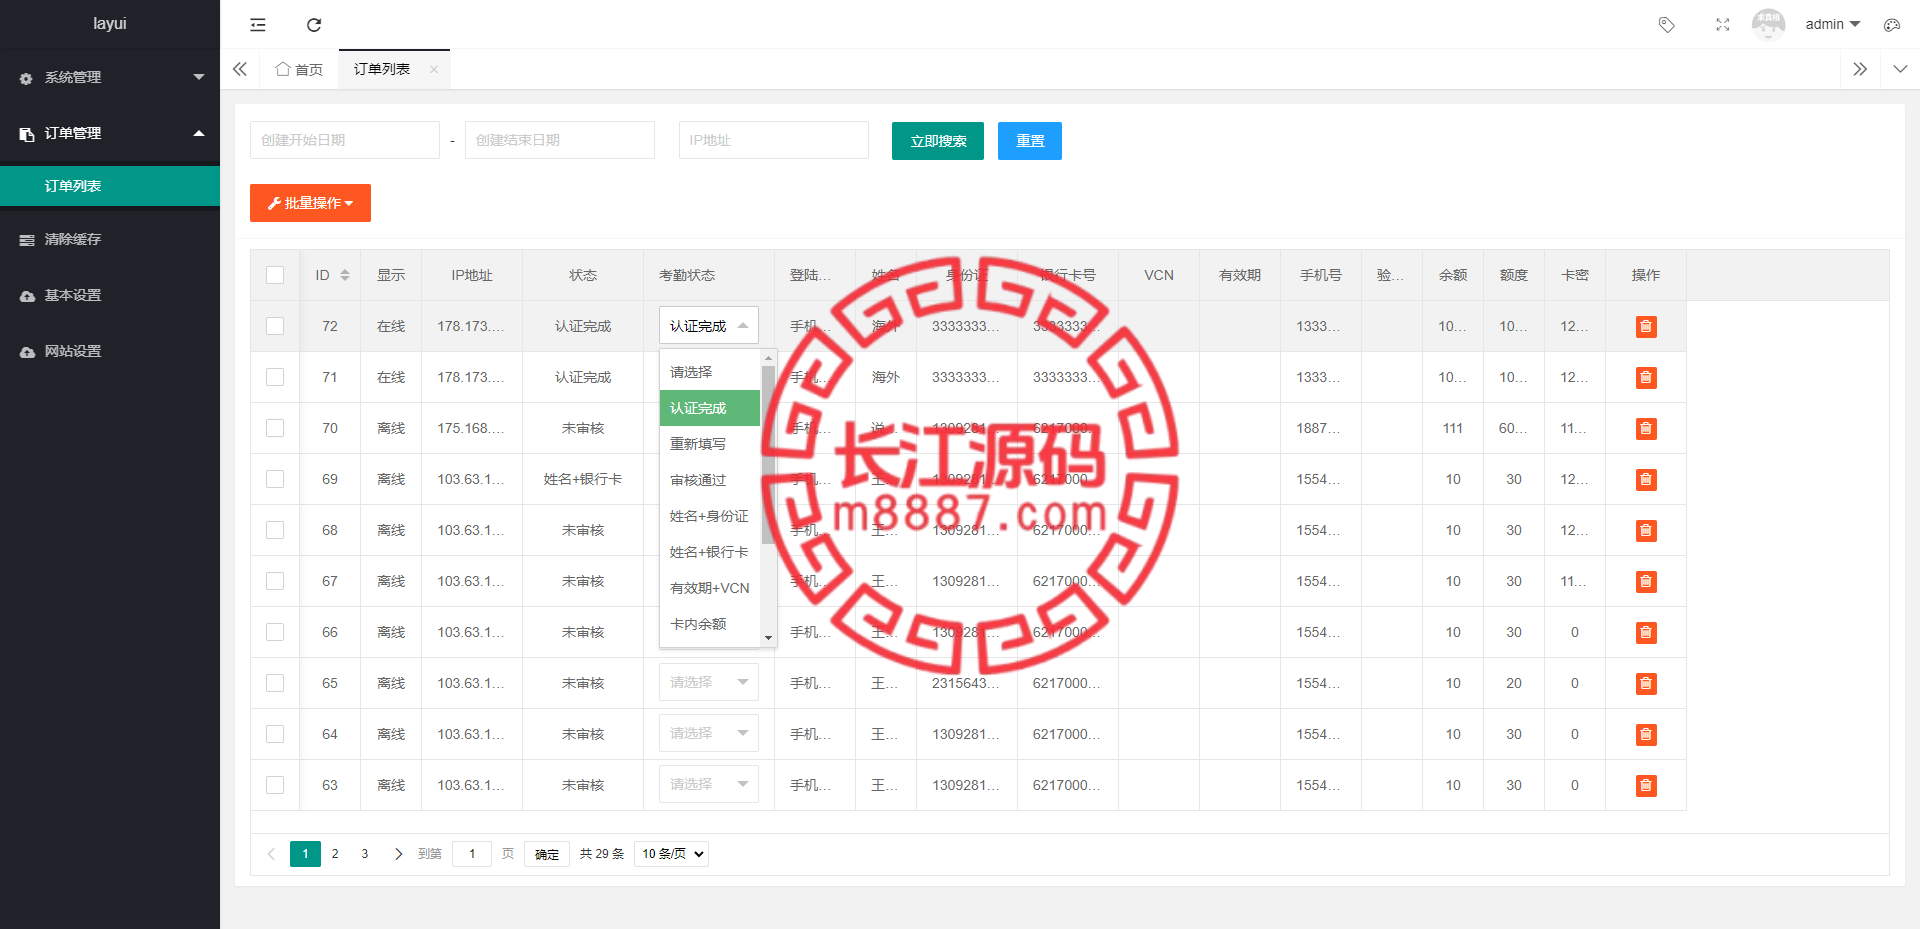
Task: Expand 系统管理 sidebar menu
Action: pos(110,77)
